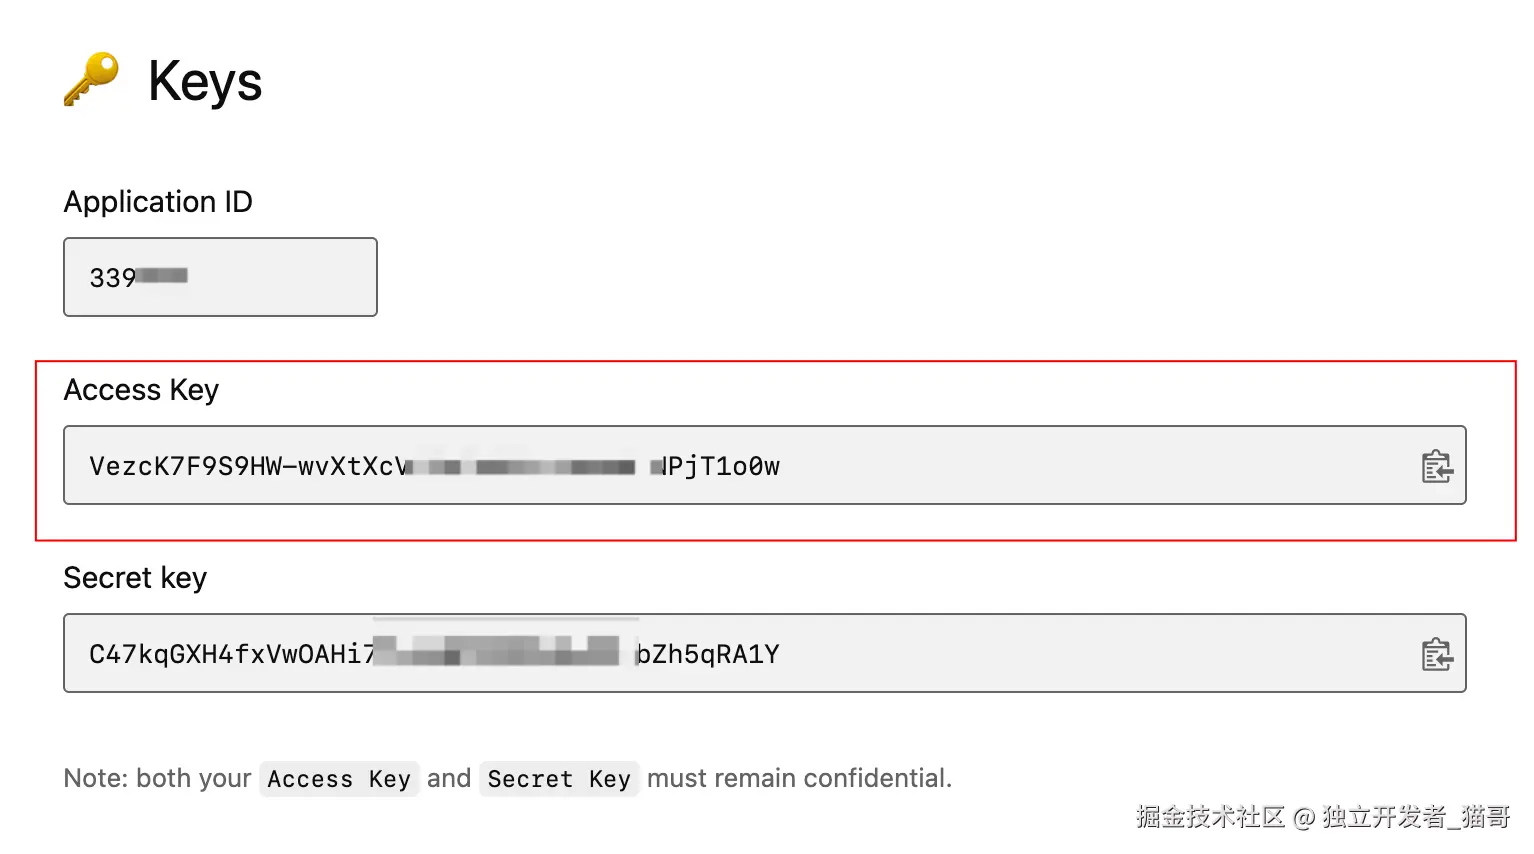1534x854 pixels.
Task: Click the key emoji next to Keys heading
Action: (x=88, y=78)
